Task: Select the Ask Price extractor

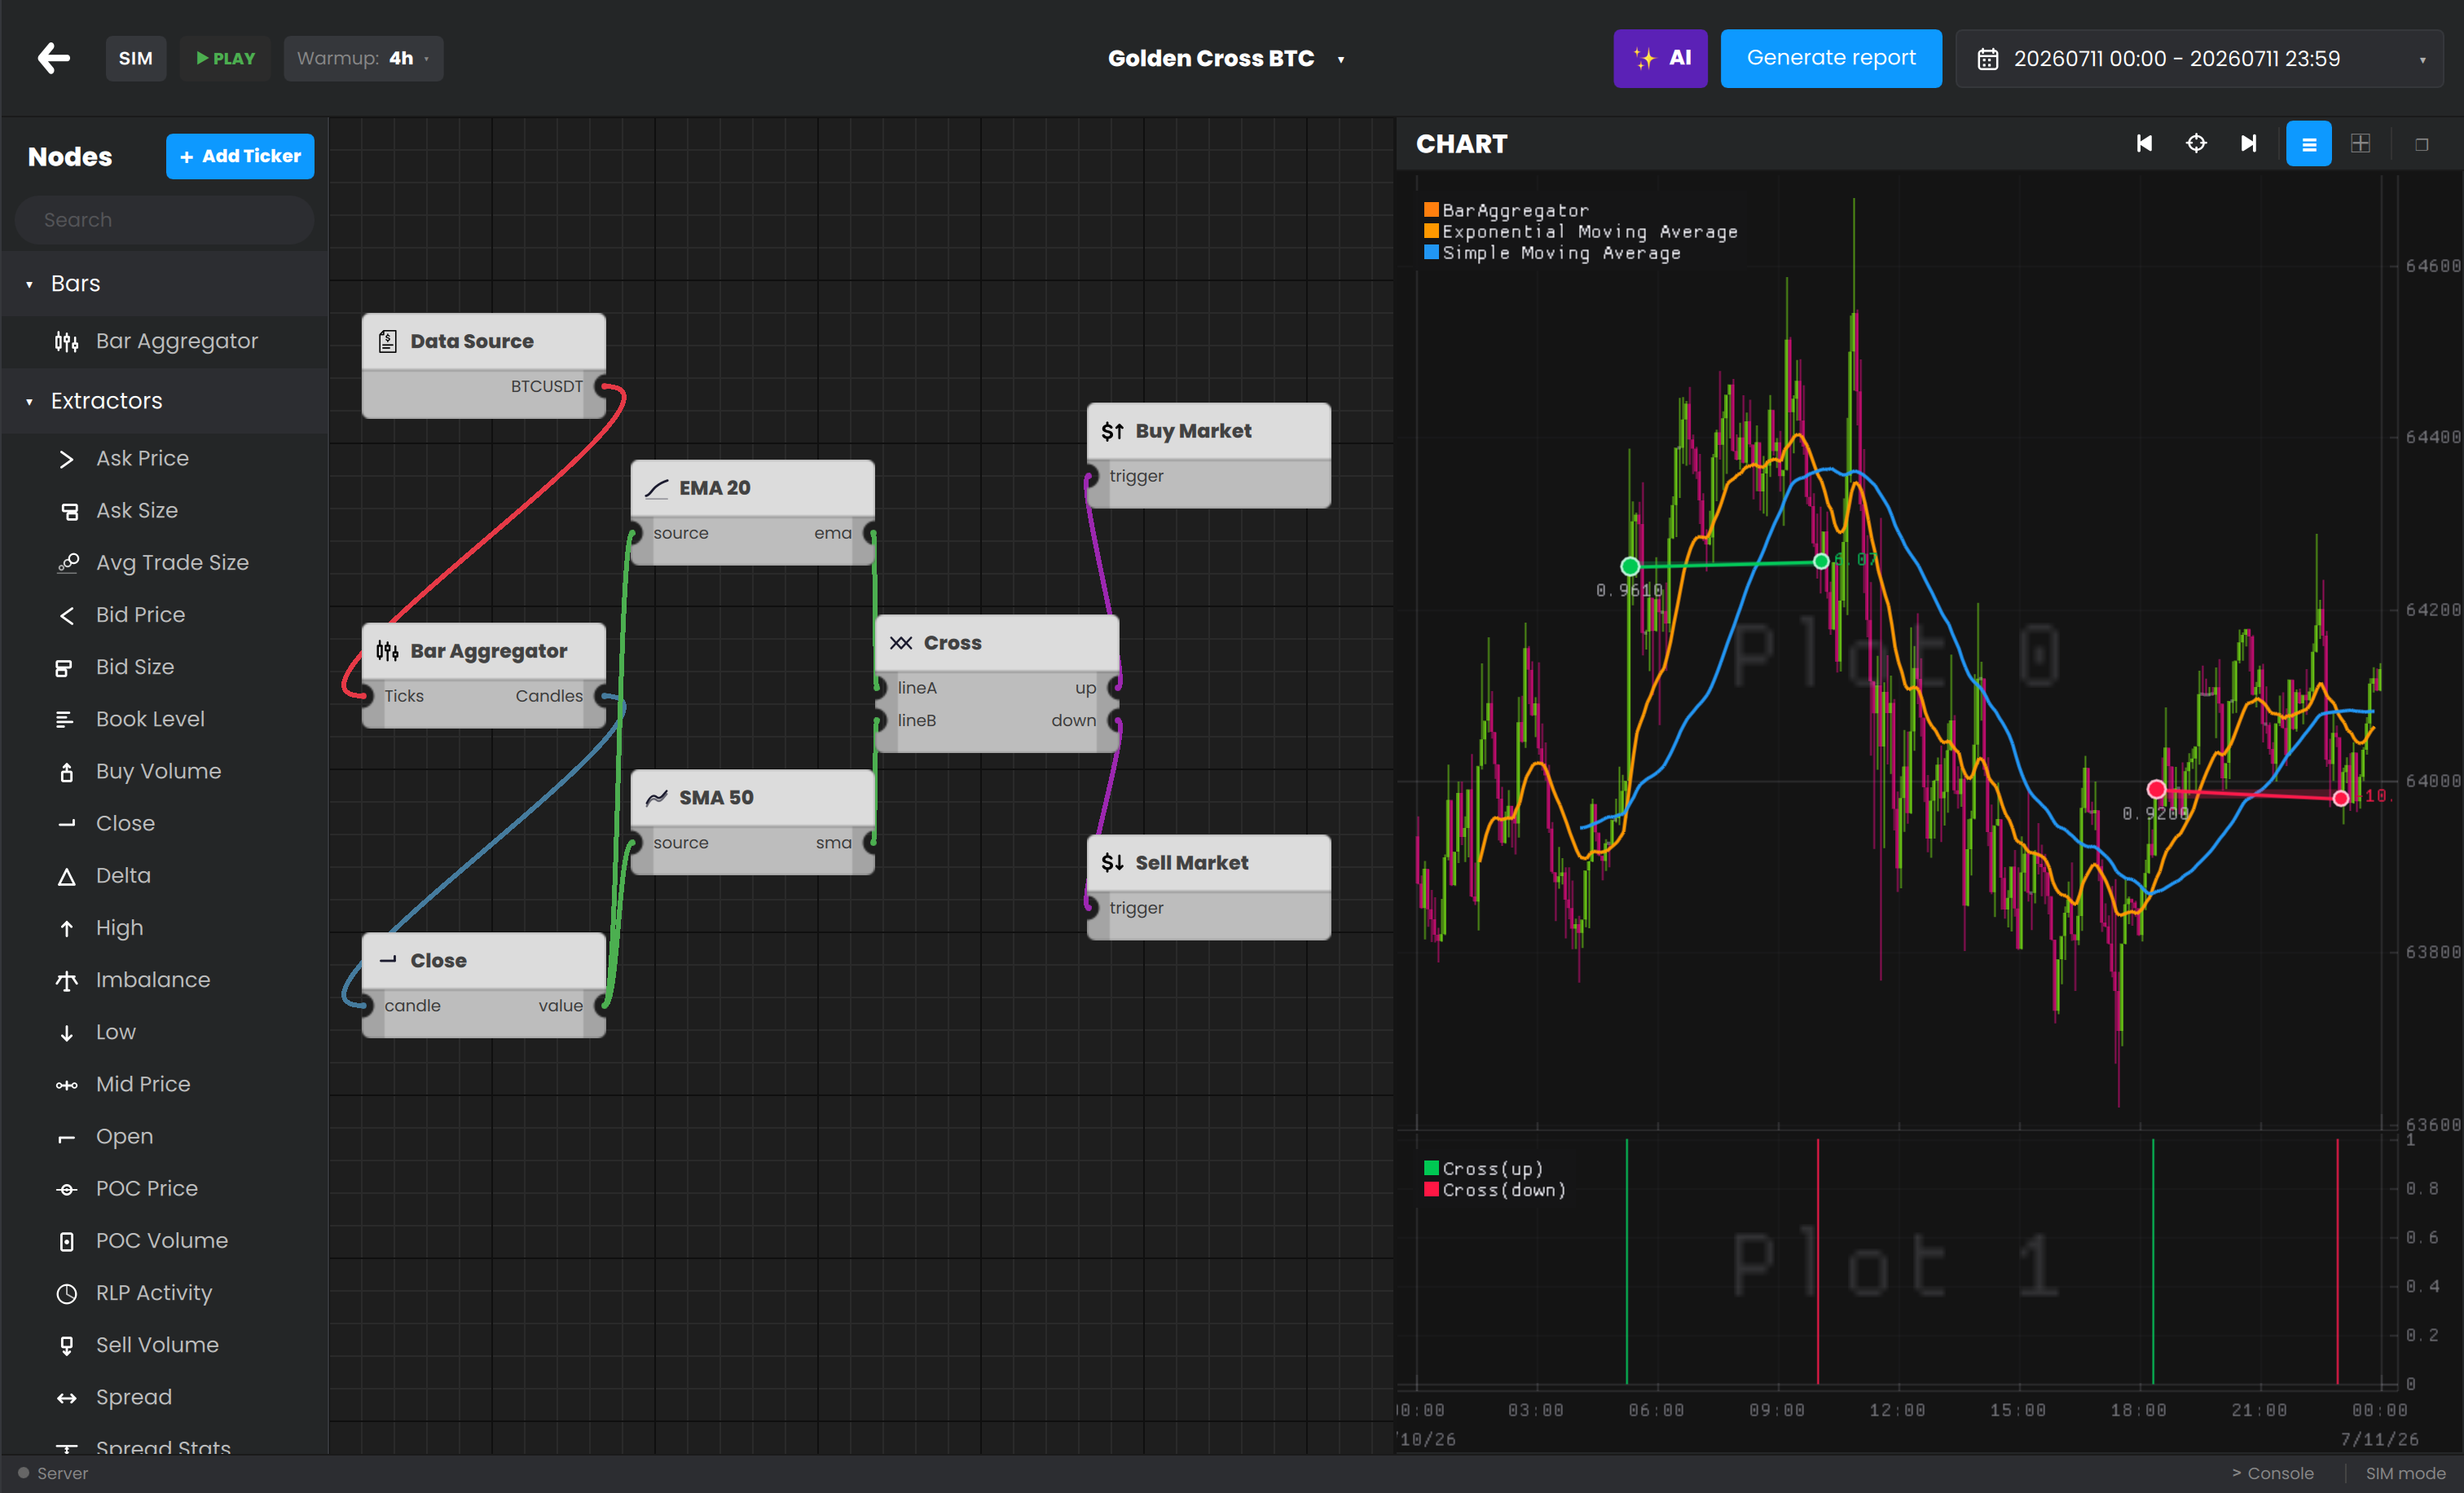Action: point(164,458)
